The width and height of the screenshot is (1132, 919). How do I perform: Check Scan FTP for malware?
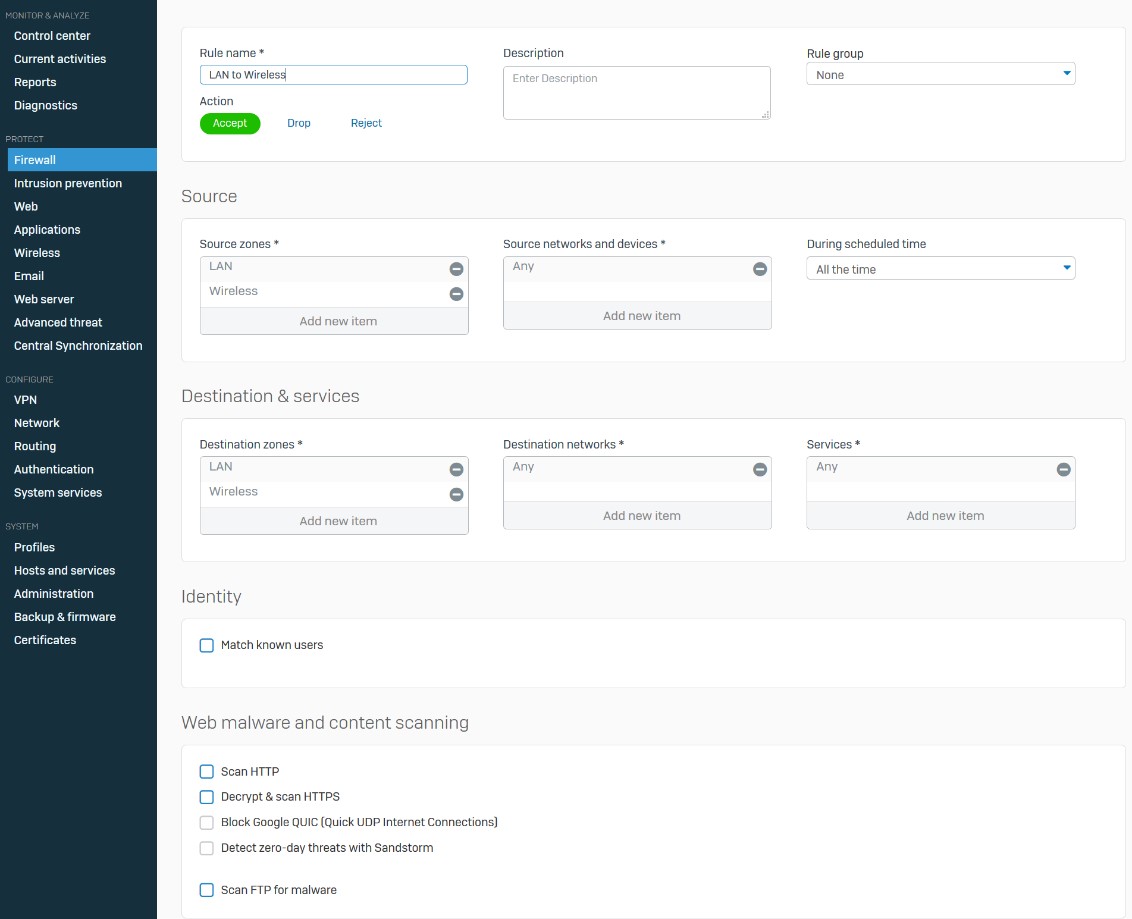coord(207,890)
